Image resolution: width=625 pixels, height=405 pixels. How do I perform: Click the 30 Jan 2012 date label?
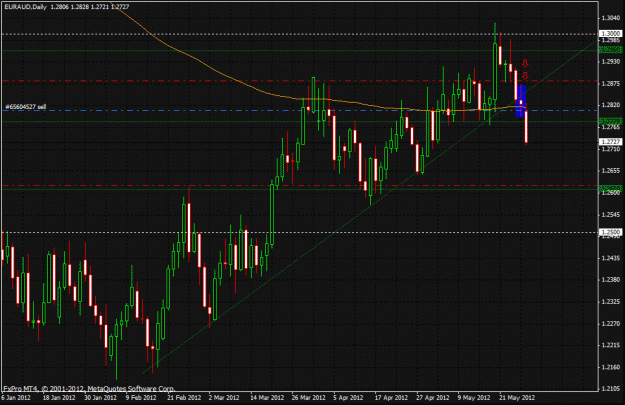click(x=100, y=397)
